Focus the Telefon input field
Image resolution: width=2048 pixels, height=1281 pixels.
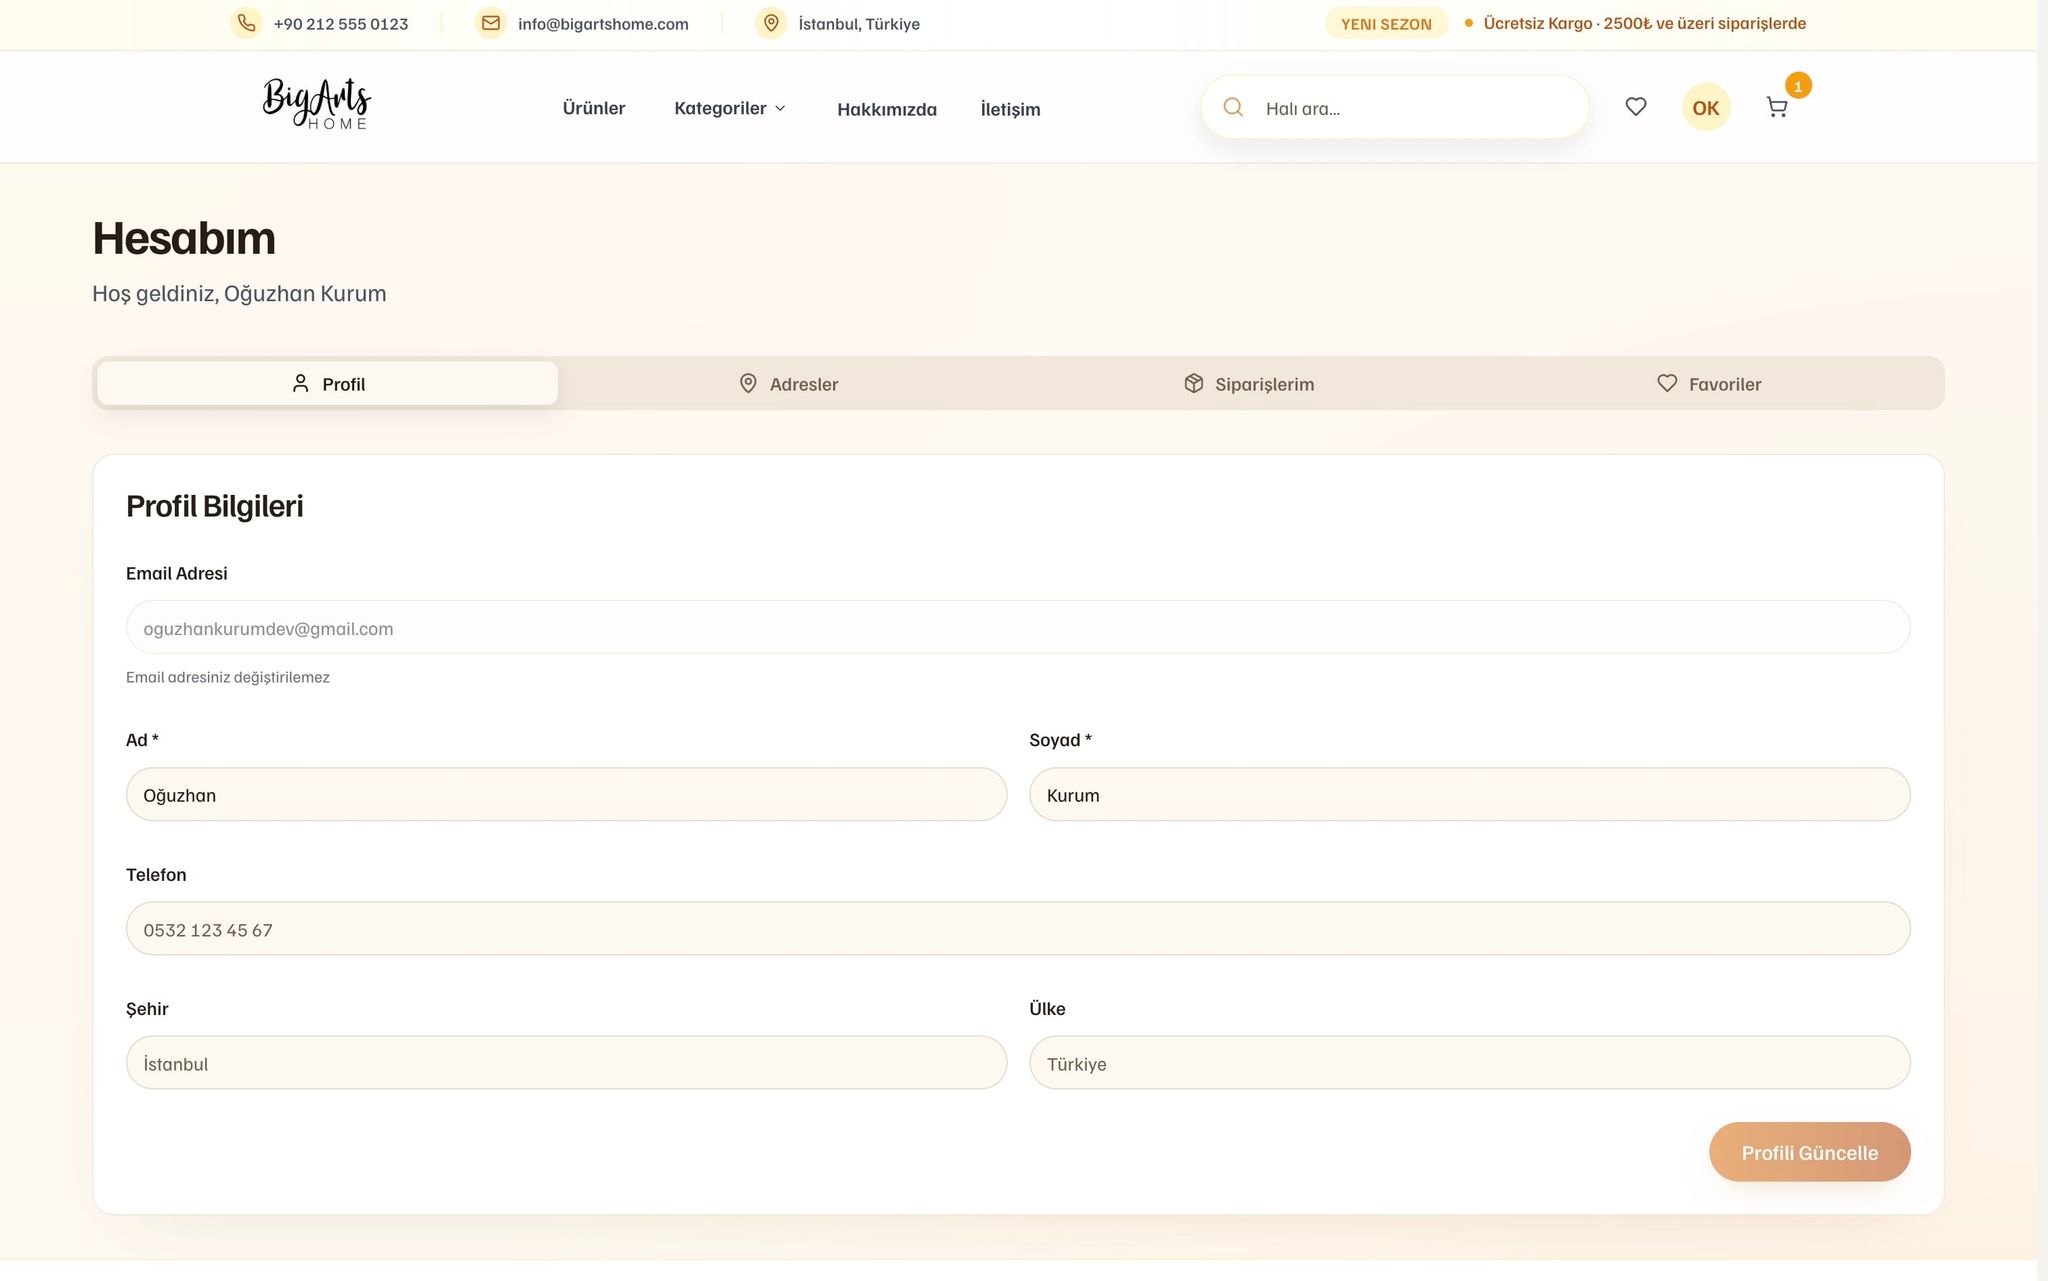(1018, 929)
